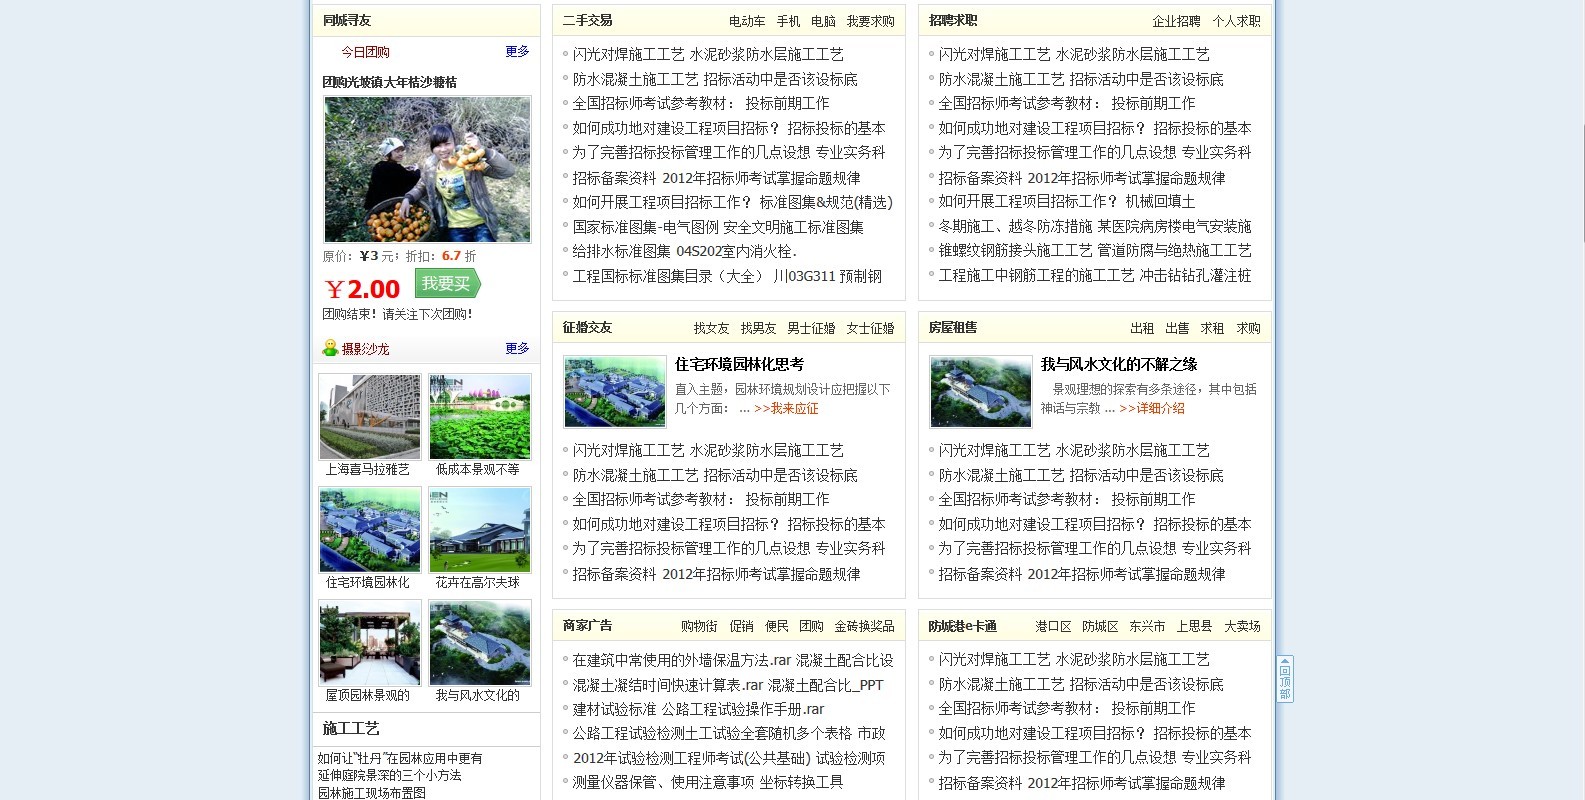Visit 购物街 in 商家广告 header

(699, 626)
